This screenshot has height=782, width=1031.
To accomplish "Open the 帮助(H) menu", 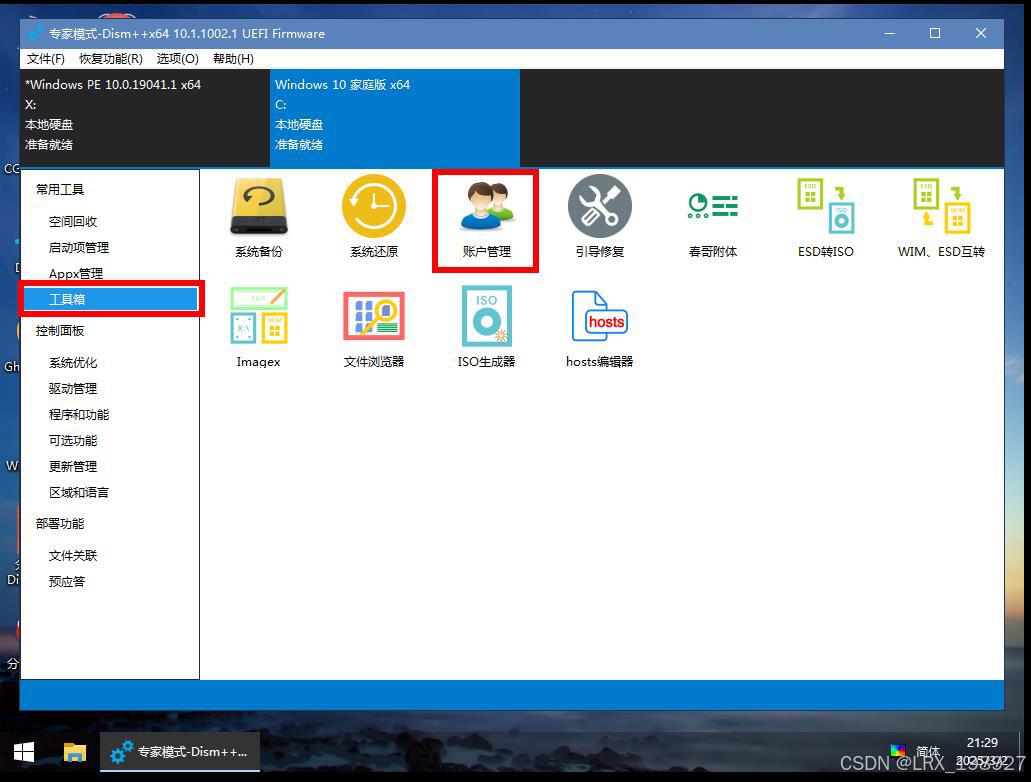I will coord(233,59).
